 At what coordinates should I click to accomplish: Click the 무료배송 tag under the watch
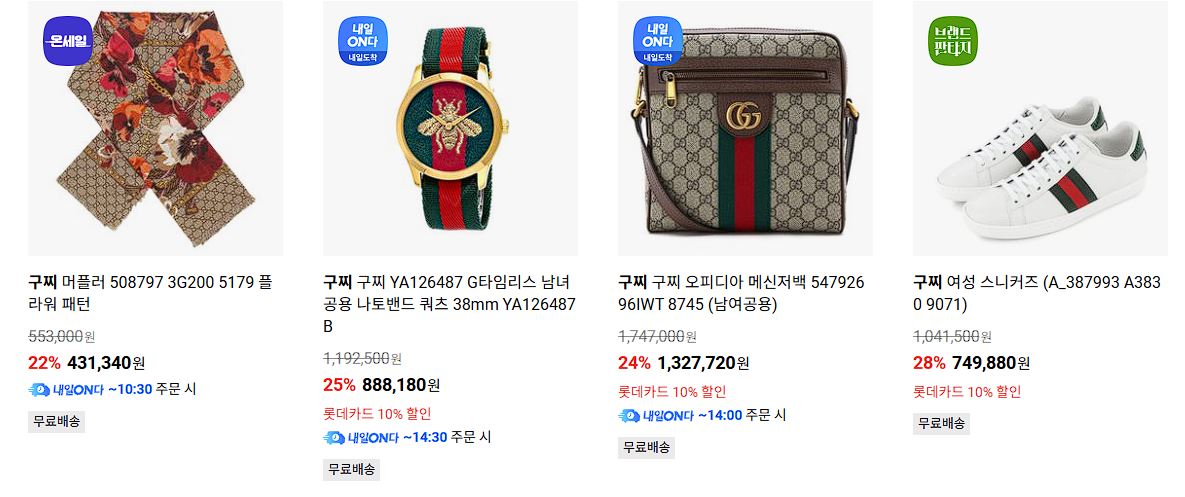coord(351,469)
